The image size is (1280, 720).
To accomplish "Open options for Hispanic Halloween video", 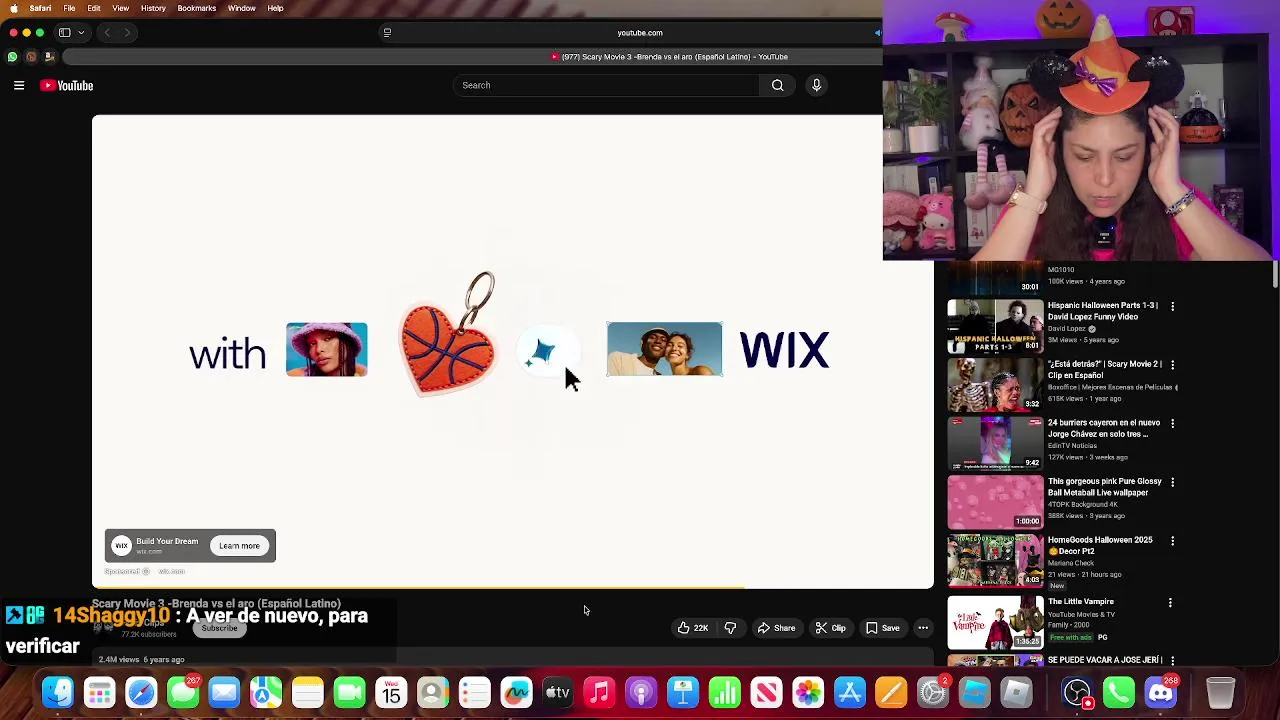I will (1172, 306).
